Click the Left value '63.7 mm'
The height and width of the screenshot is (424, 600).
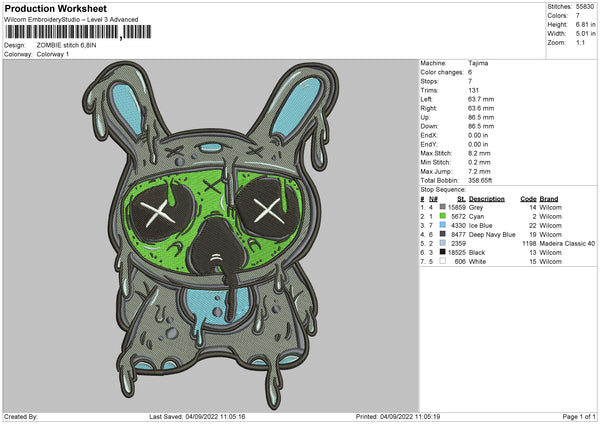[481, 99]
